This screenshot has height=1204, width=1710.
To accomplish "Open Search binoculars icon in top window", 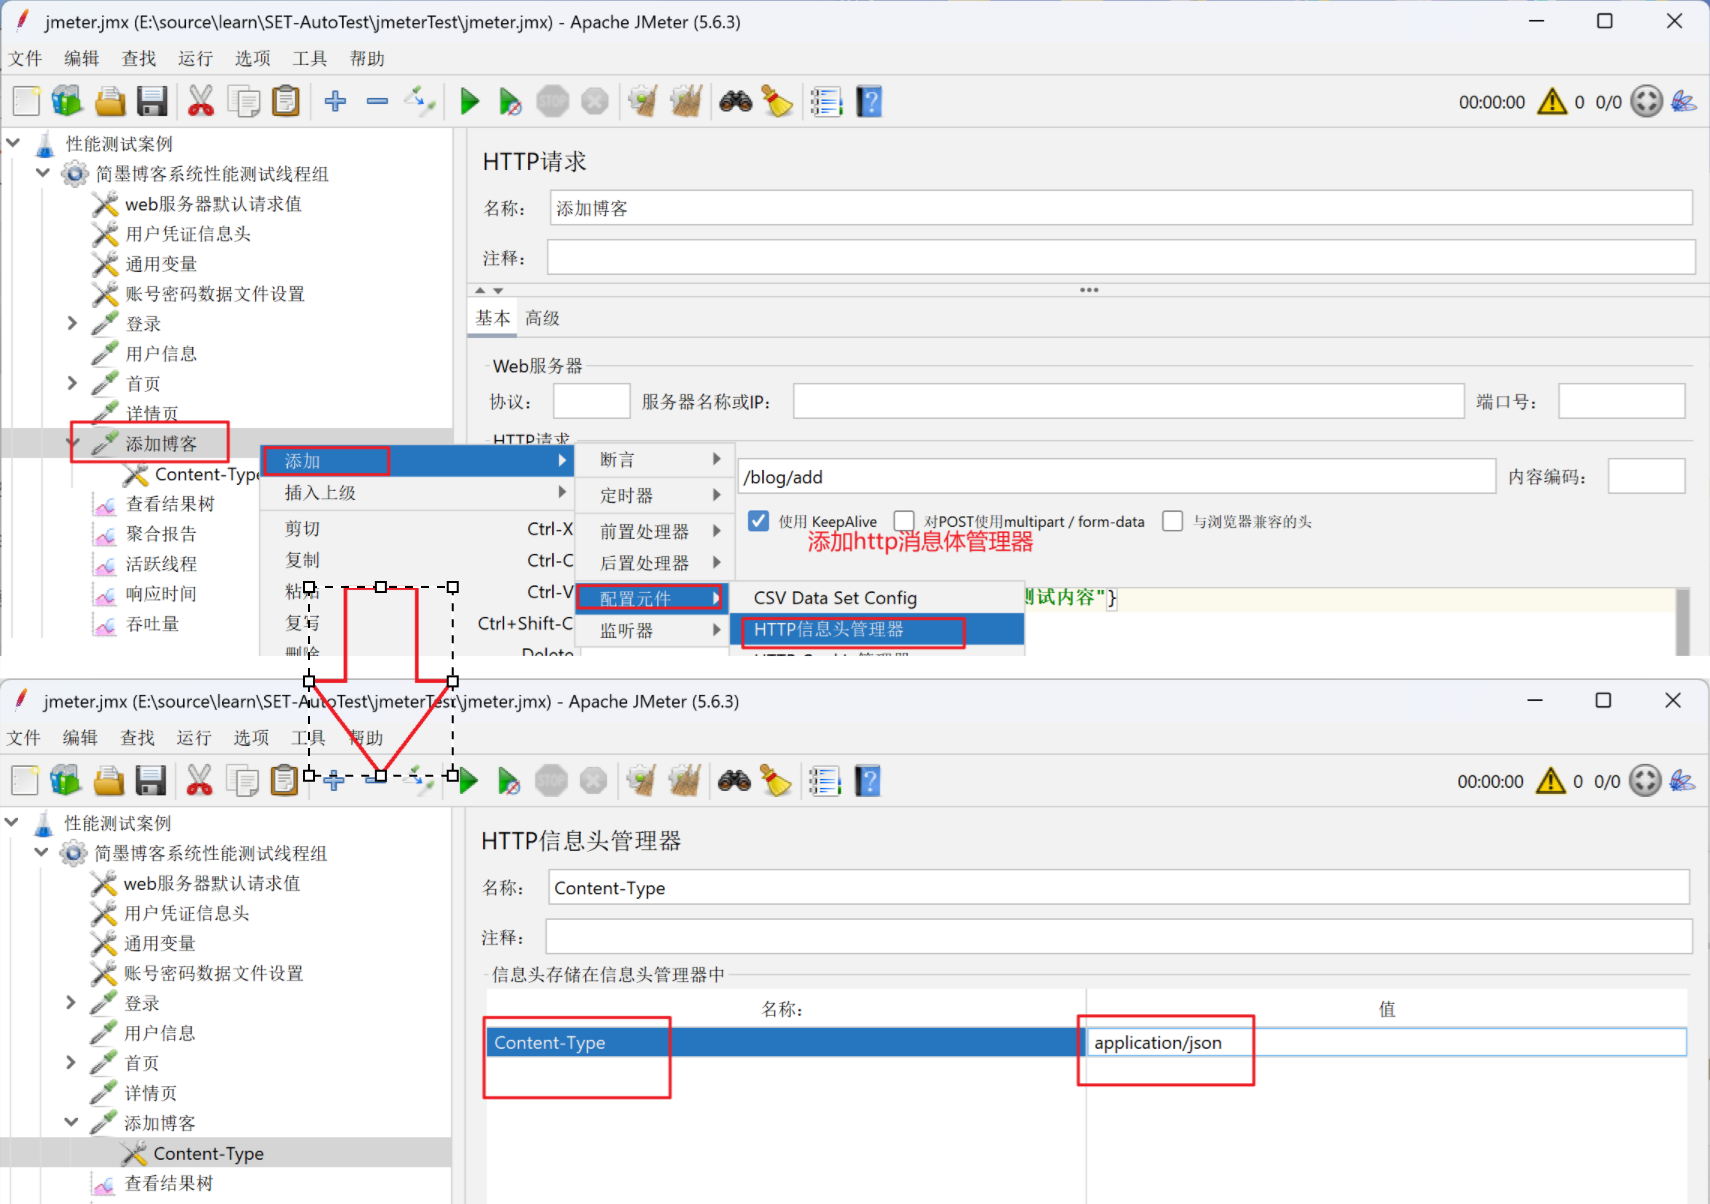I will [x=736, y=101].
